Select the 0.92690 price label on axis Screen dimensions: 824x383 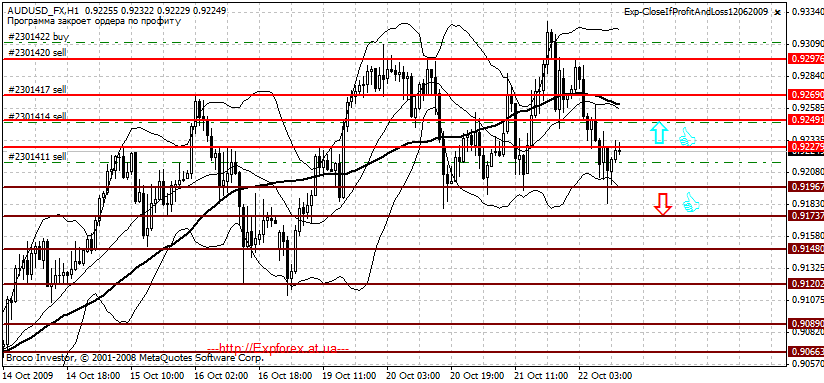click(806, 95)
